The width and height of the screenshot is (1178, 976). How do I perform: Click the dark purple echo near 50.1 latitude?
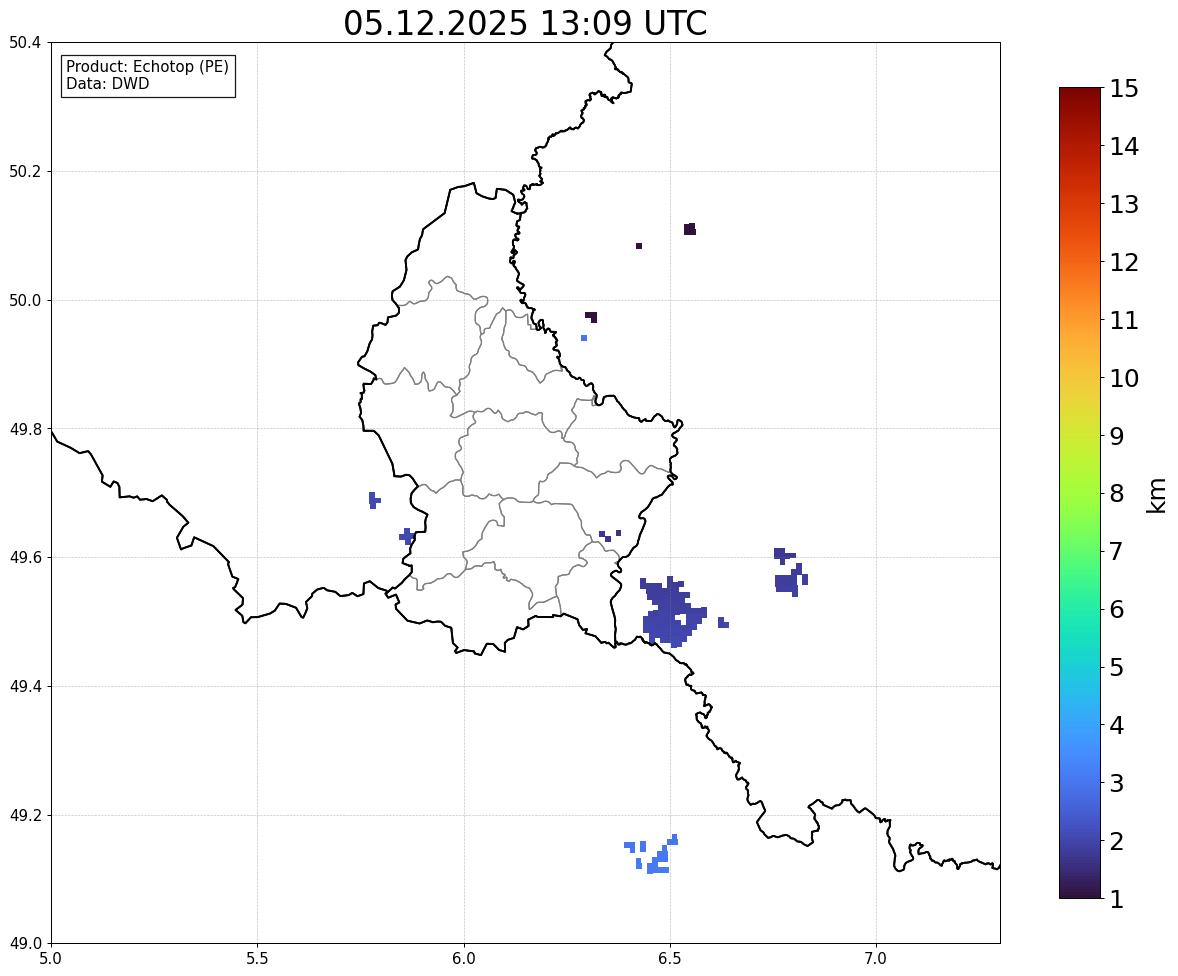(x=690, y=229)
